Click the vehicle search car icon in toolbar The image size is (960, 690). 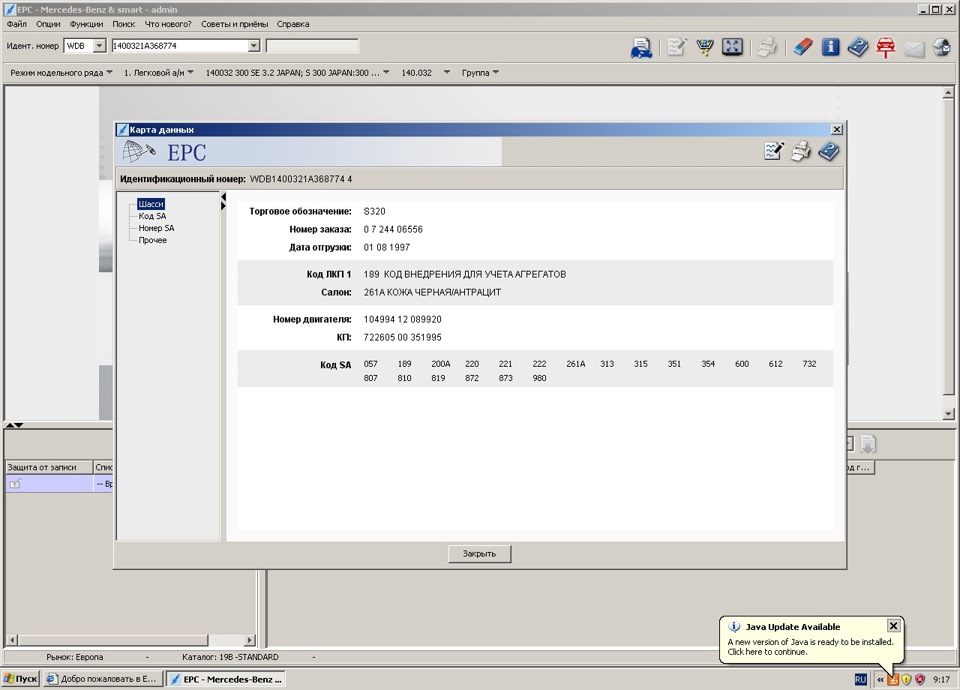(x=641, y=47)
